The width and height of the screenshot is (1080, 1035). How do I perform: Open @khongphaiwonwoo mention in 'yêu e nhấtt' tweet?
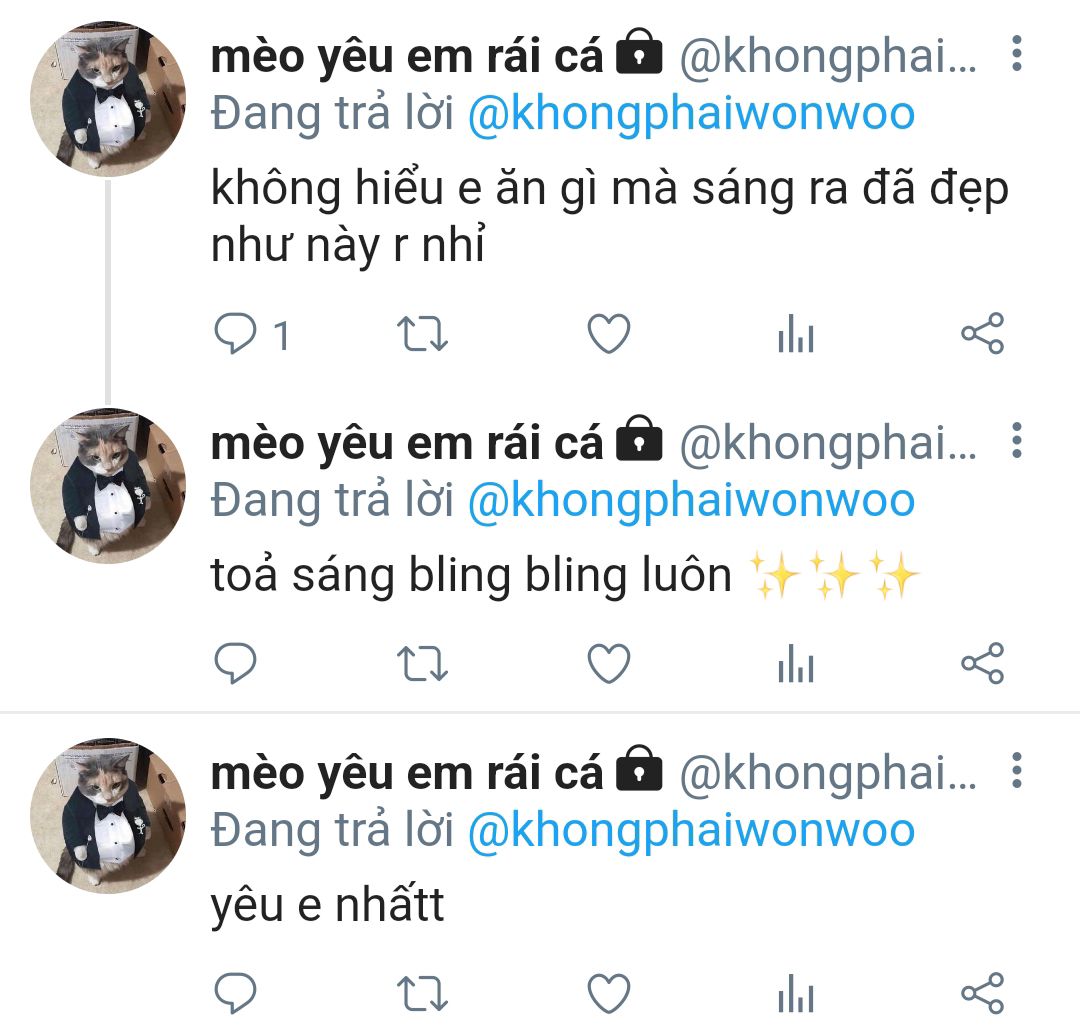pos(692,831)
